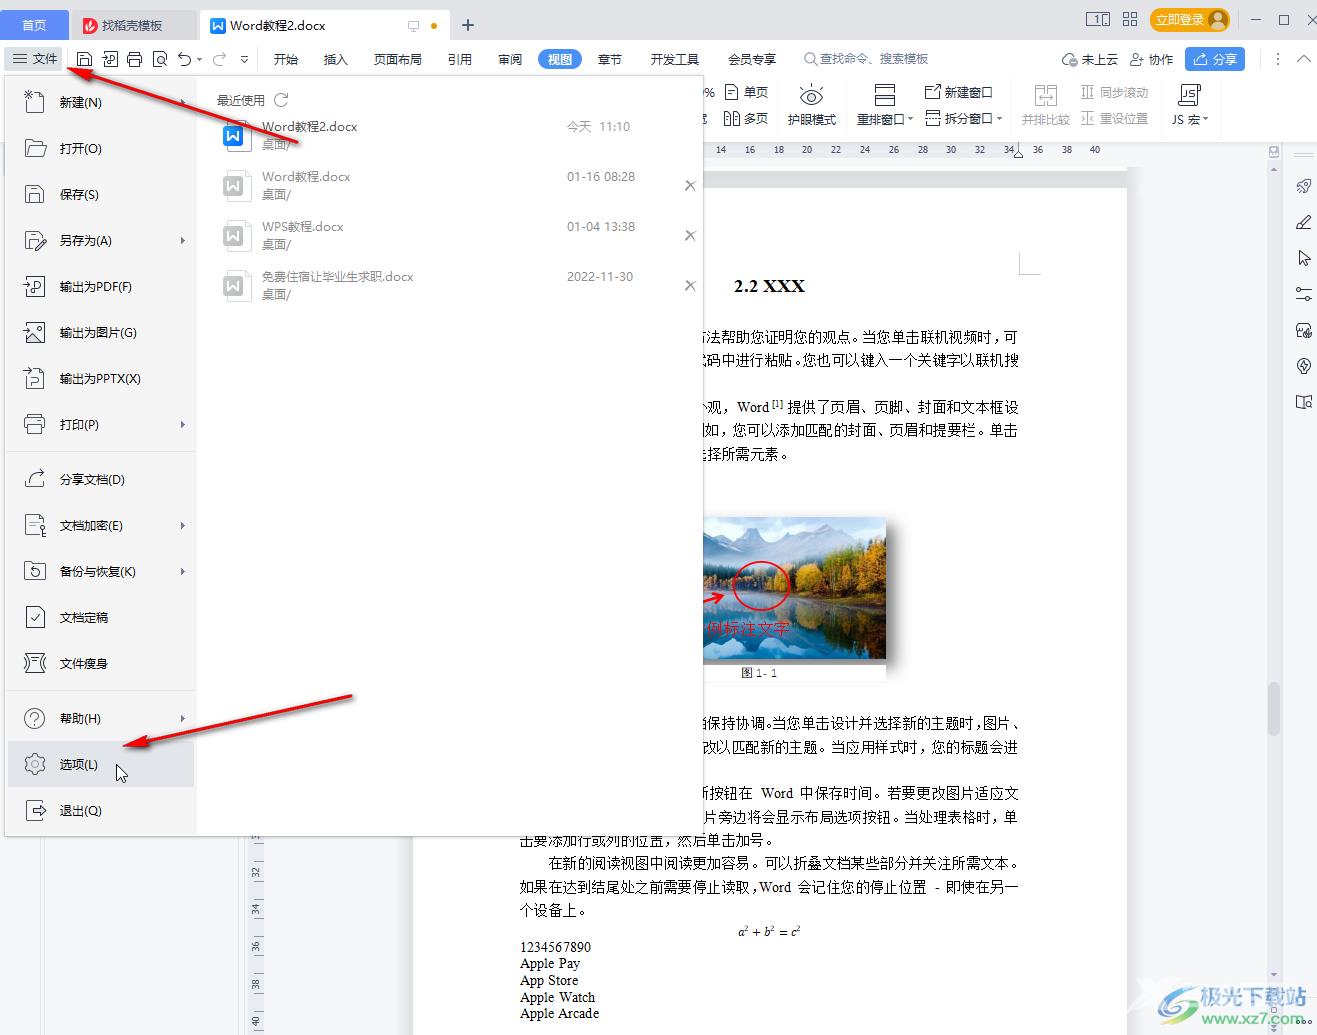The width and height of the screenshot is (1317, 1035).
Task: Click the 单页 single page view button
Action: click(745, 92)
